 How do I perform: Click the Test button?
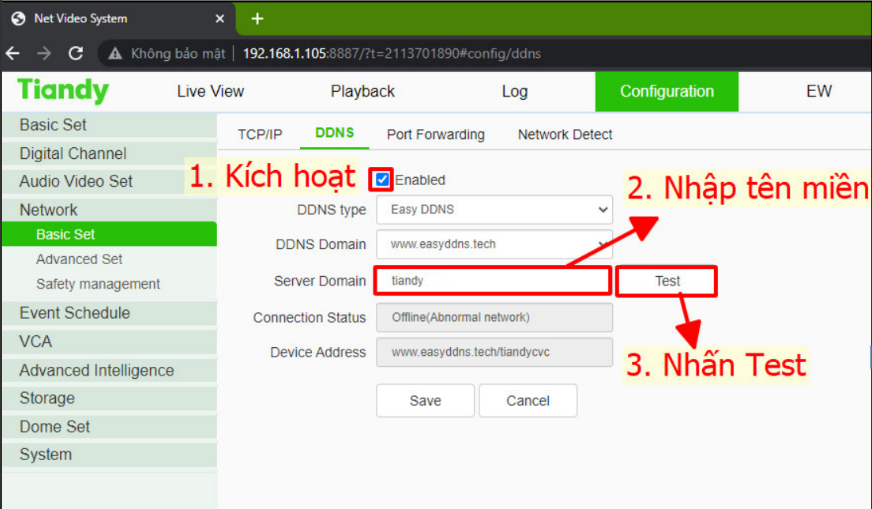(667, 281)
